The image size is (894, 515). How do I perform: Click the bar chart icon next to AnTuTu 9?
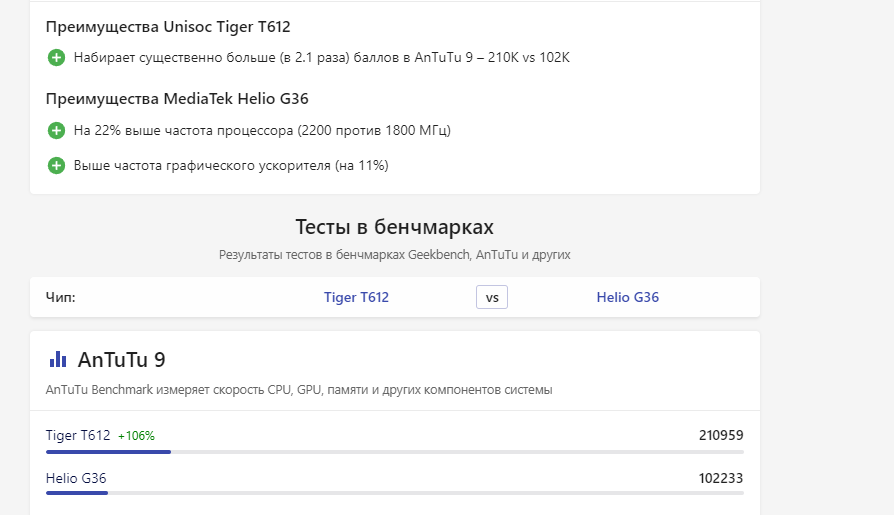point(58,359)
